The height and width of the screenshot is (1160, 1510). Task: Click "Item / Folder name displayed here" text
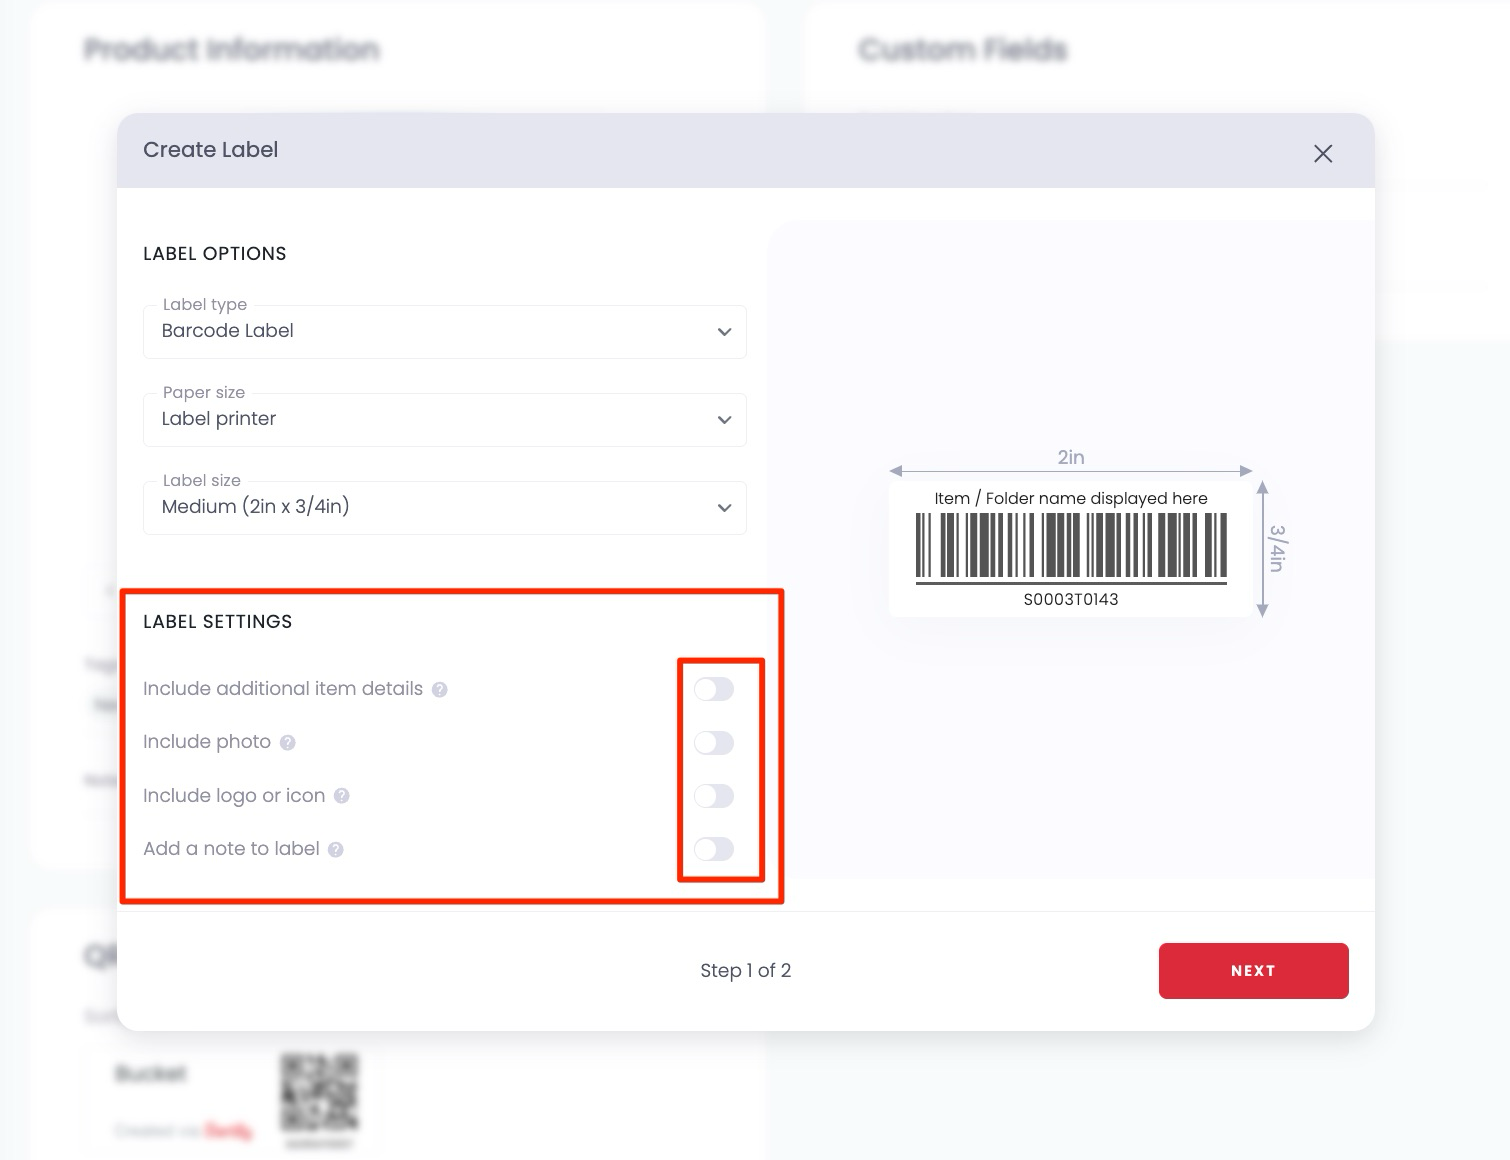tap(1070, 498)
